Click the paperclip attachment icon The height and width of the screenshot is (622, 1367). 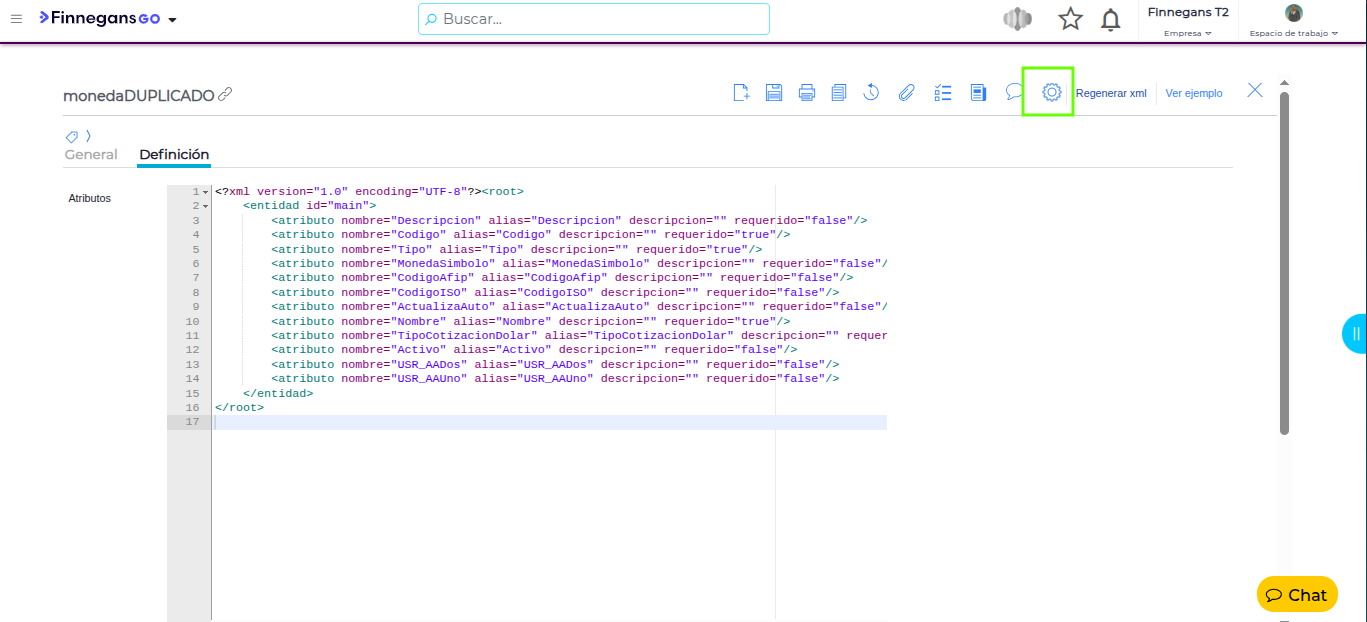click(906, 93)
